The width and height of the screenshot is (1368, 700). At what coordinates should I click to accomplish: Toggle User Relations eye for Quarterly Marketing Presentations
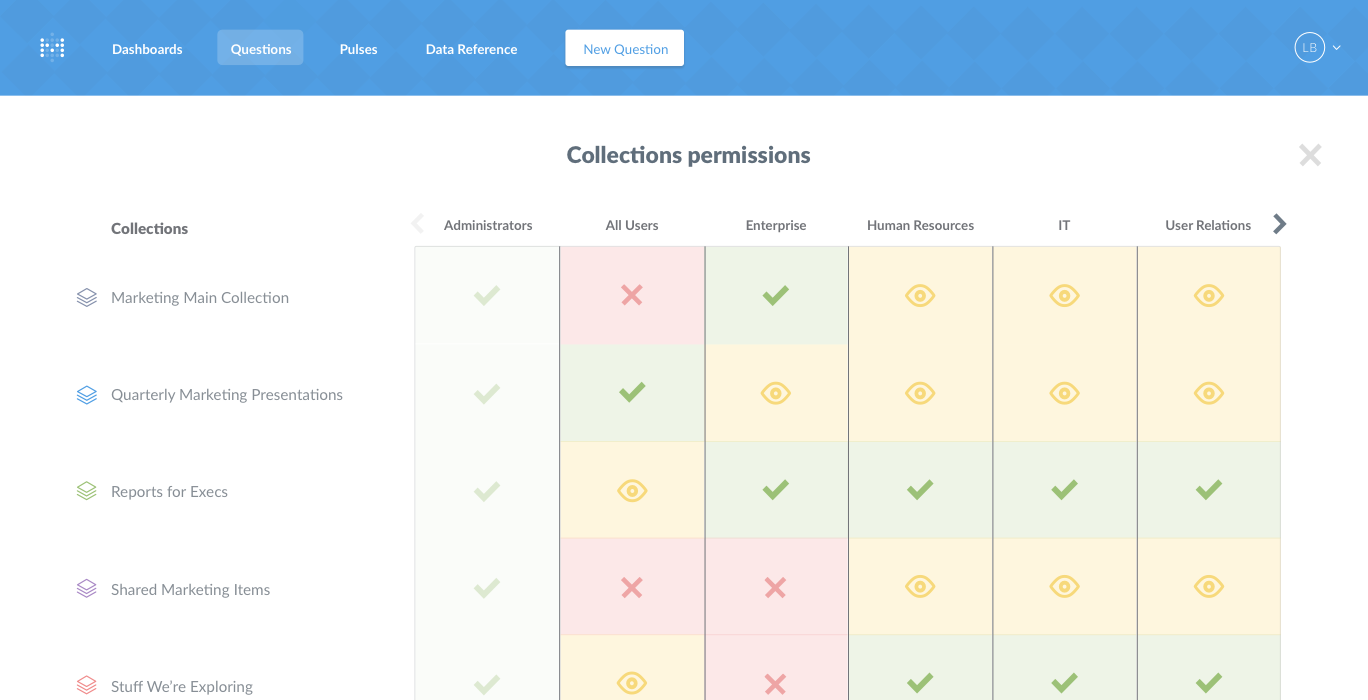(1209, 393)
